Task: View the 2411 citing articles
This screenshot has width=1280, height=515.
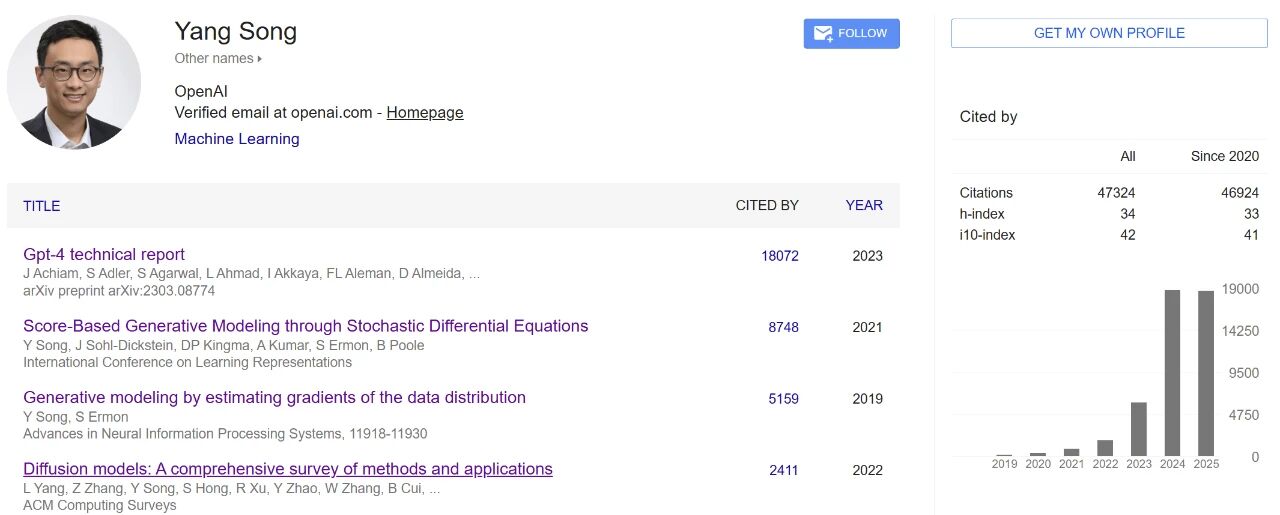Action: point(783,470)
